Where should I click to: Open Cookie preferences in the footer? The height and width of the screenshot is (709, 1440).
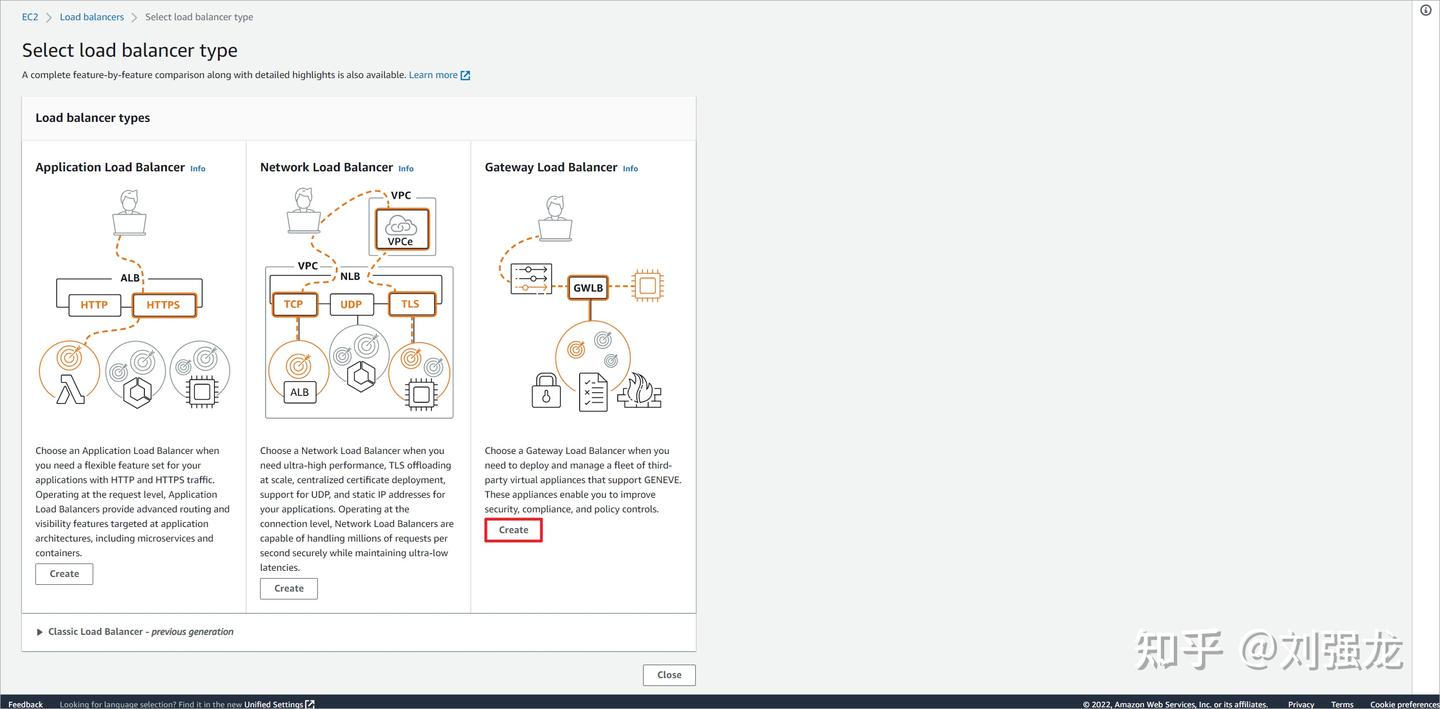click(x=1405, y=704)
